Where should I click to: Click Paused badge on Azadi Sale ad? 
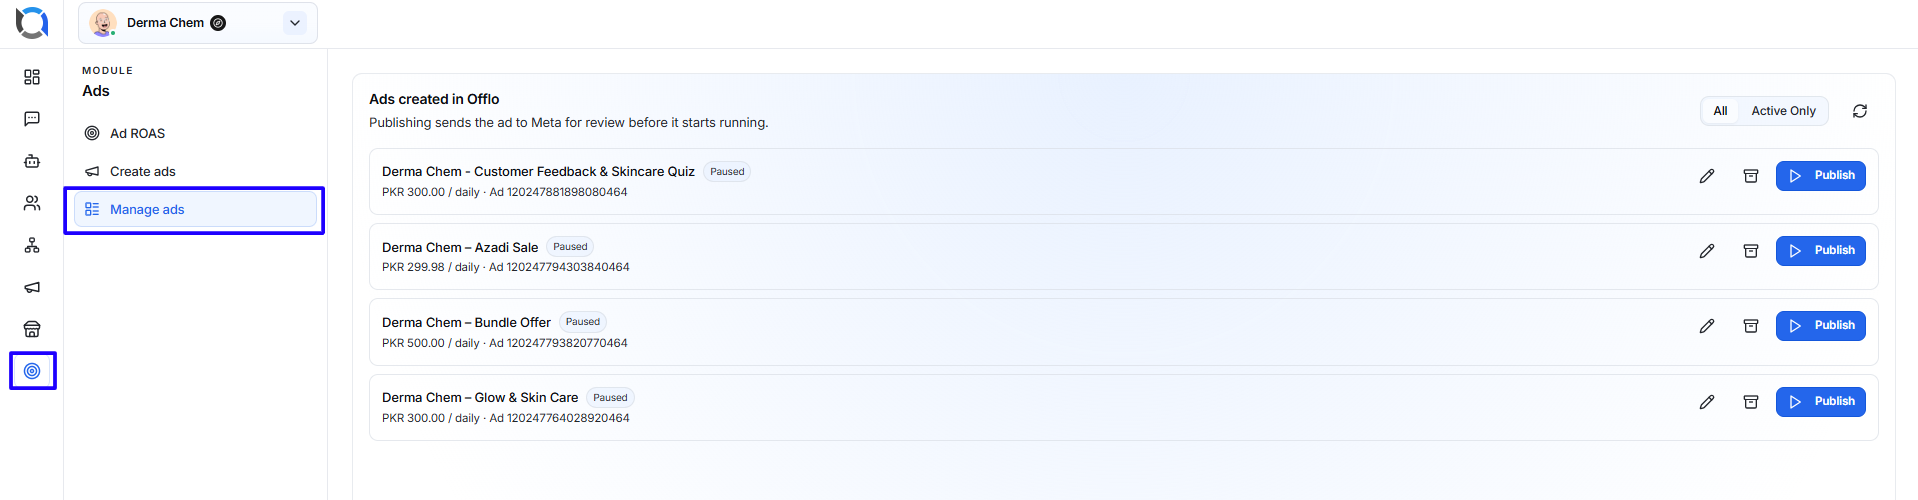[570, 247]
